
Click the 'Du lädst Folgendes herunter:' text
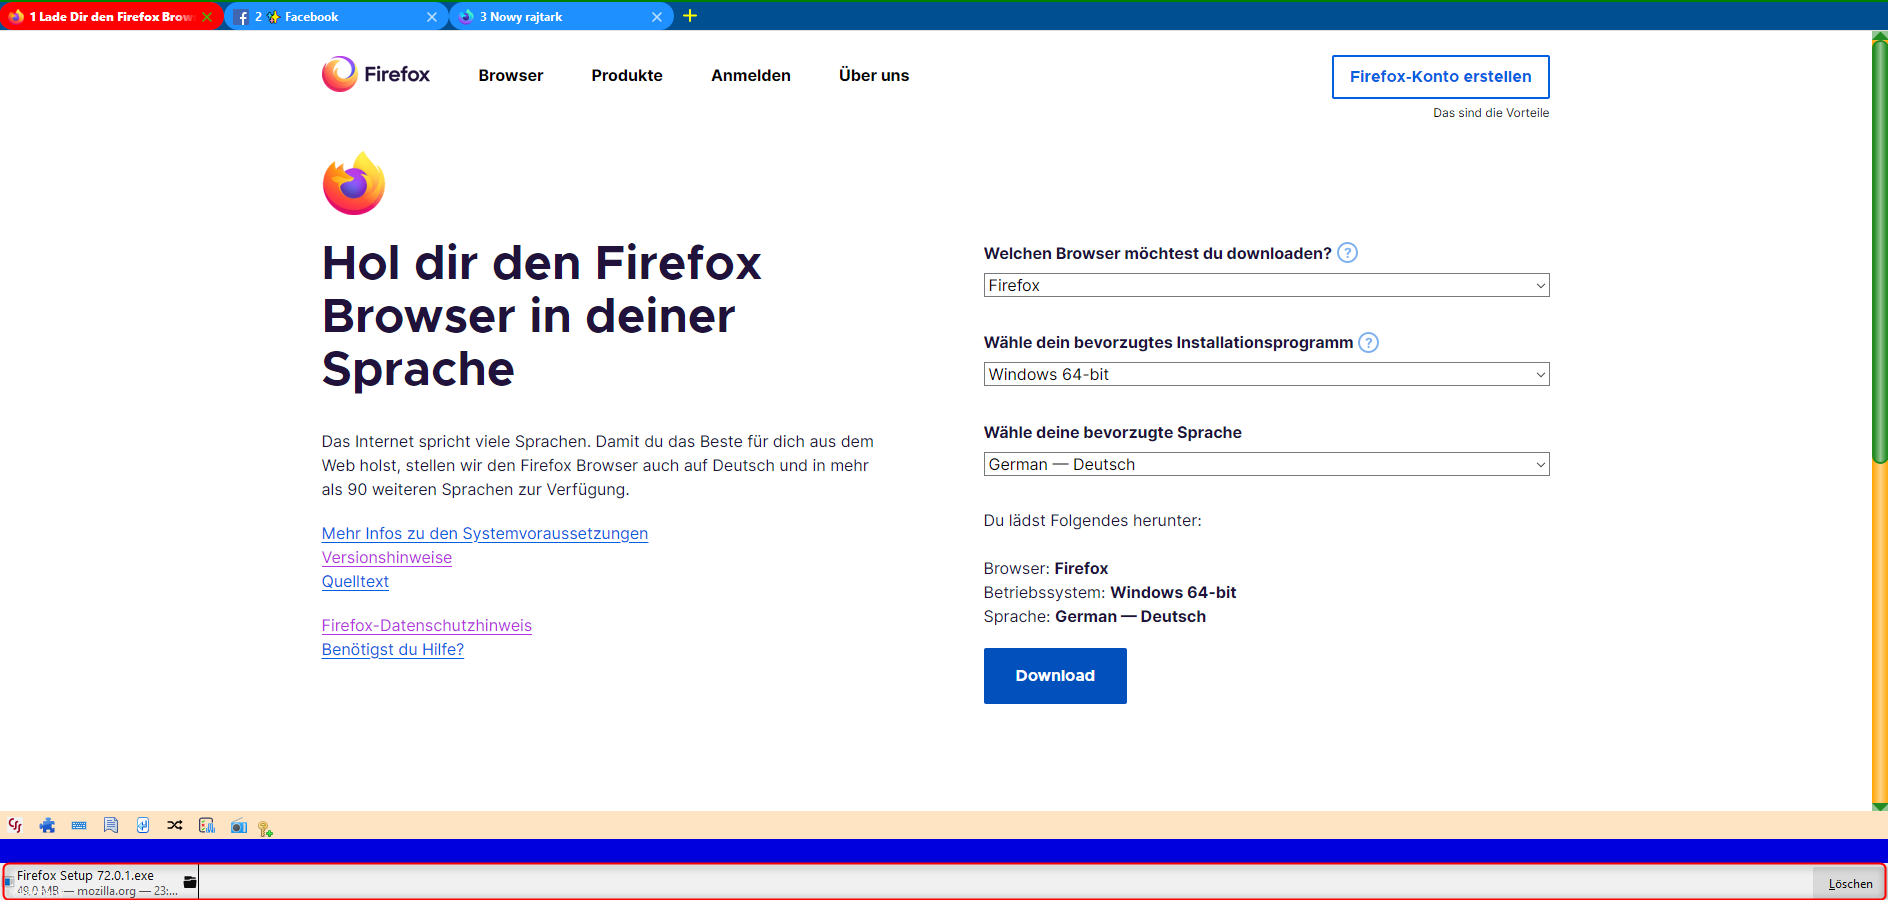pyautogui.click(x=1092, y=521)
